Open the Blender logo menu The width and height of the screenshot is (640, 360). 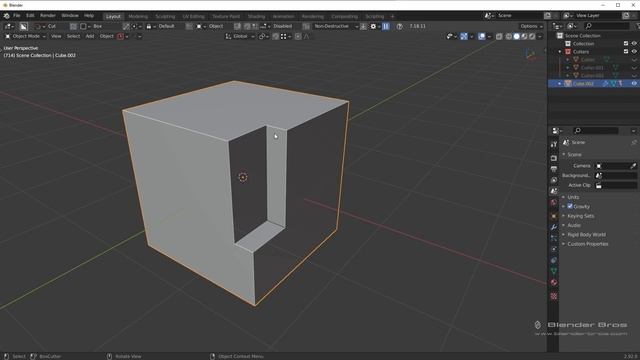pos(7,16)
